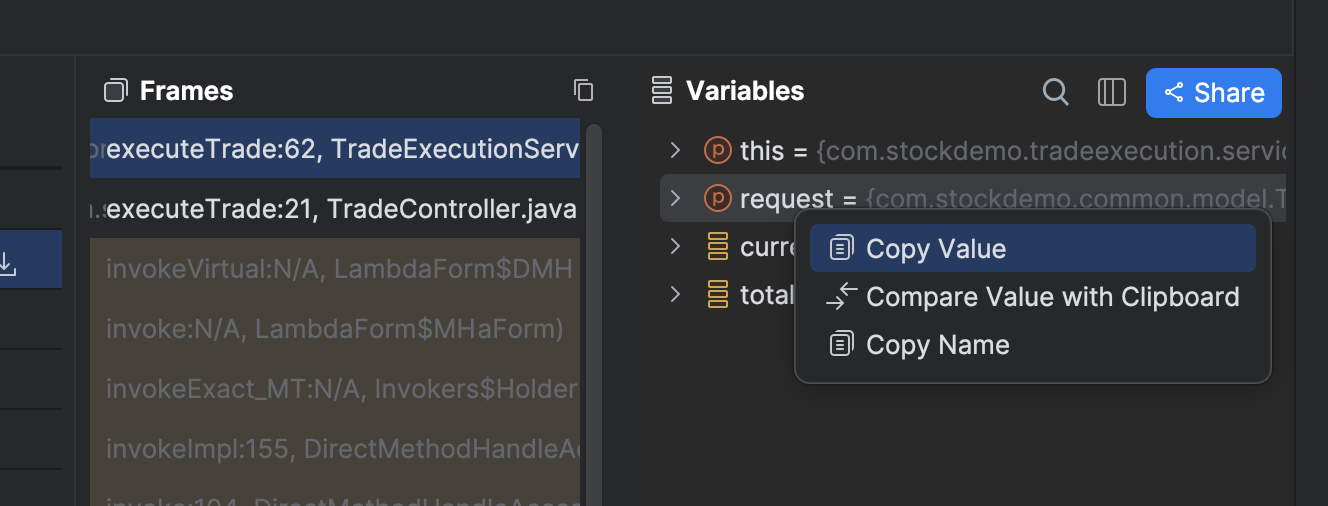Click the parameter icon beside 'this'
The height and width of the screenshot is (506, 1328).
pos(718,151)
